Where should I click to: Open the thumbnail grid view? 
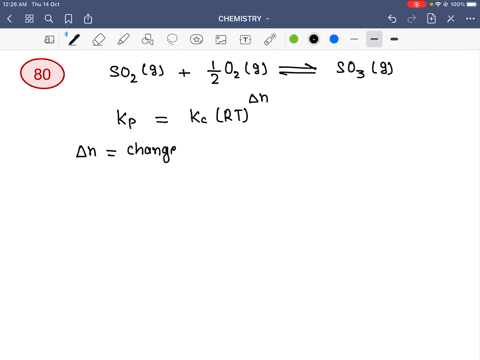click(29, 19)
